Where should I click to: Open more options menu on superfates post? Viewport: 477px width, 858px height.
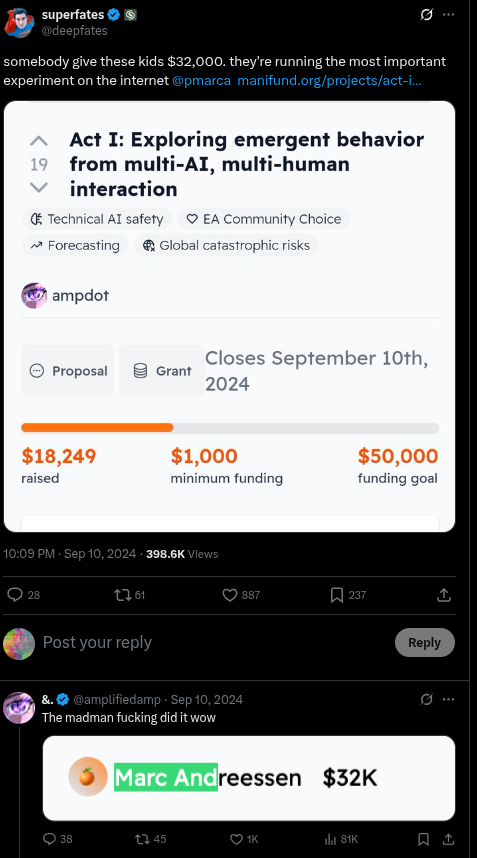449,15
